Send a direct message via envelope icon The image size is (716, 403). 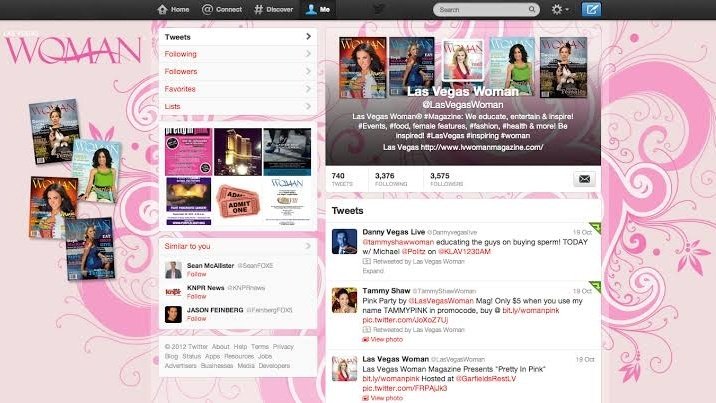click(584, 179)
